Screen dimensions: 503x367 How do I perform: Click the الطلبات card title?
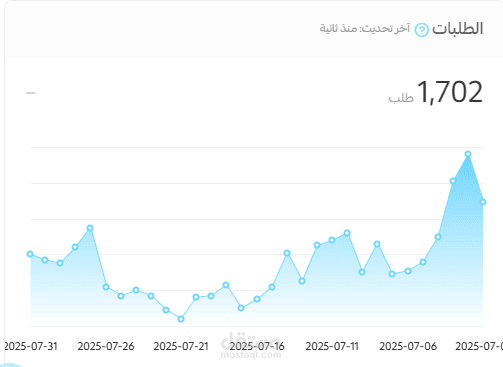click(x=458, y=29)
